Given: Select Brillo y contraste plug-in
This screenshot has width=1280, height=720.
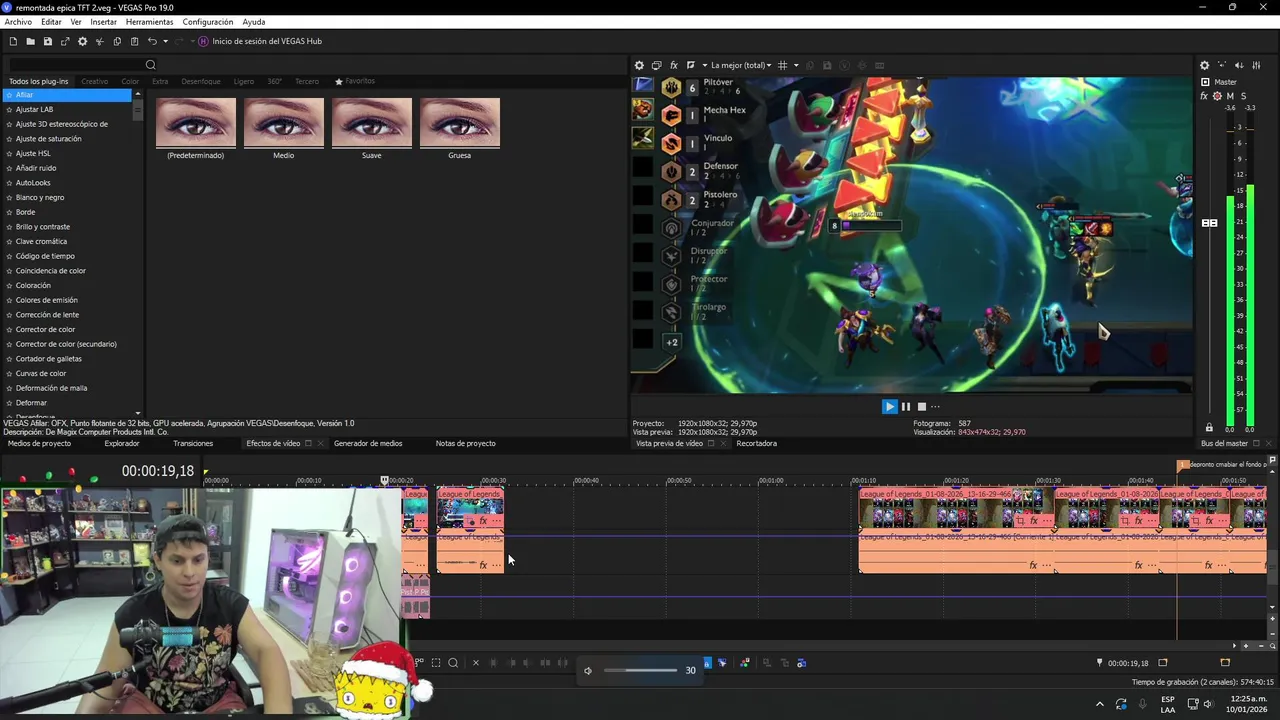Looking at the screenshot, I should (x=43, y=226).
